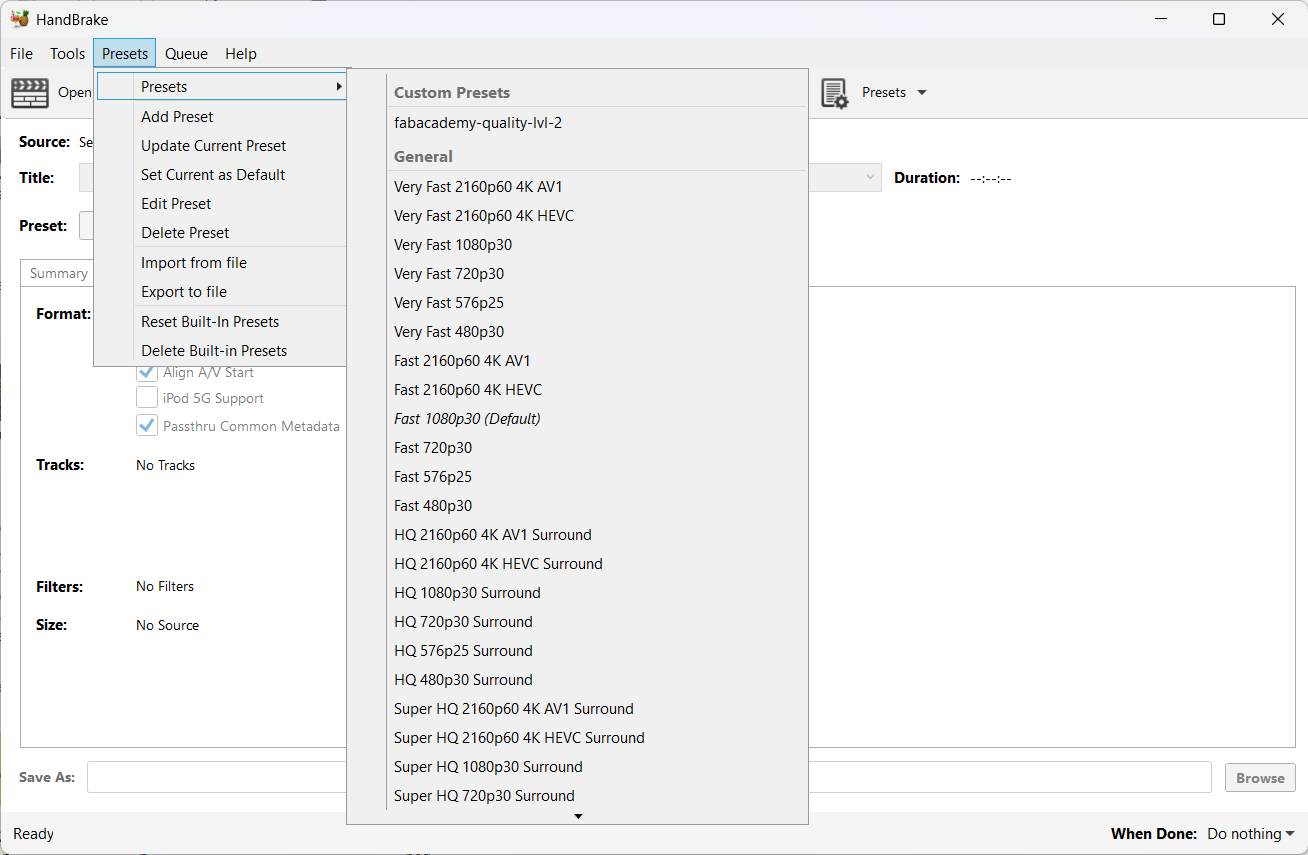Screen dimensions: 1308x855
Task: Click the No Tracks text
Action: pyautogui.click(x=165, y=465)
